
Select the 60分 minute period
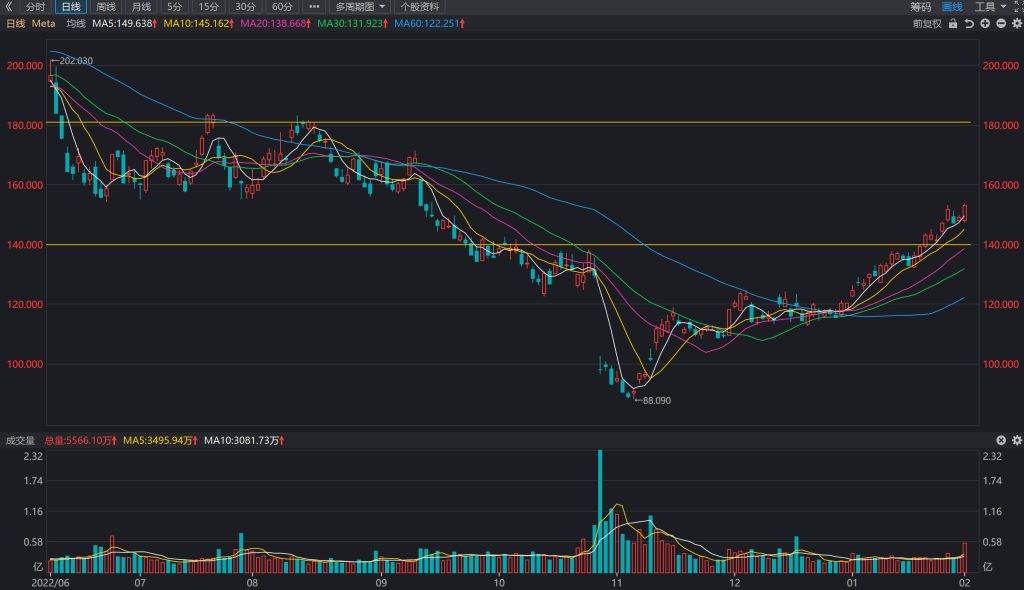(x=282, y=7)
